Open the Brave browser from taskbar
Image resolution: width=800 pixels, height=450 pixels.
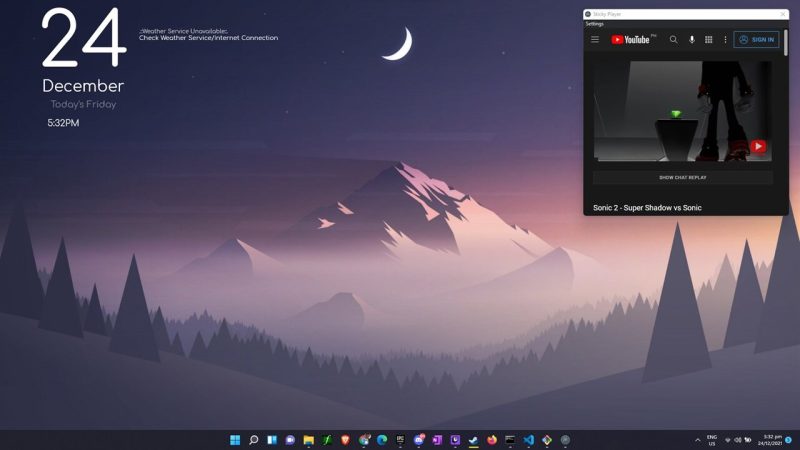click(345, 440)
